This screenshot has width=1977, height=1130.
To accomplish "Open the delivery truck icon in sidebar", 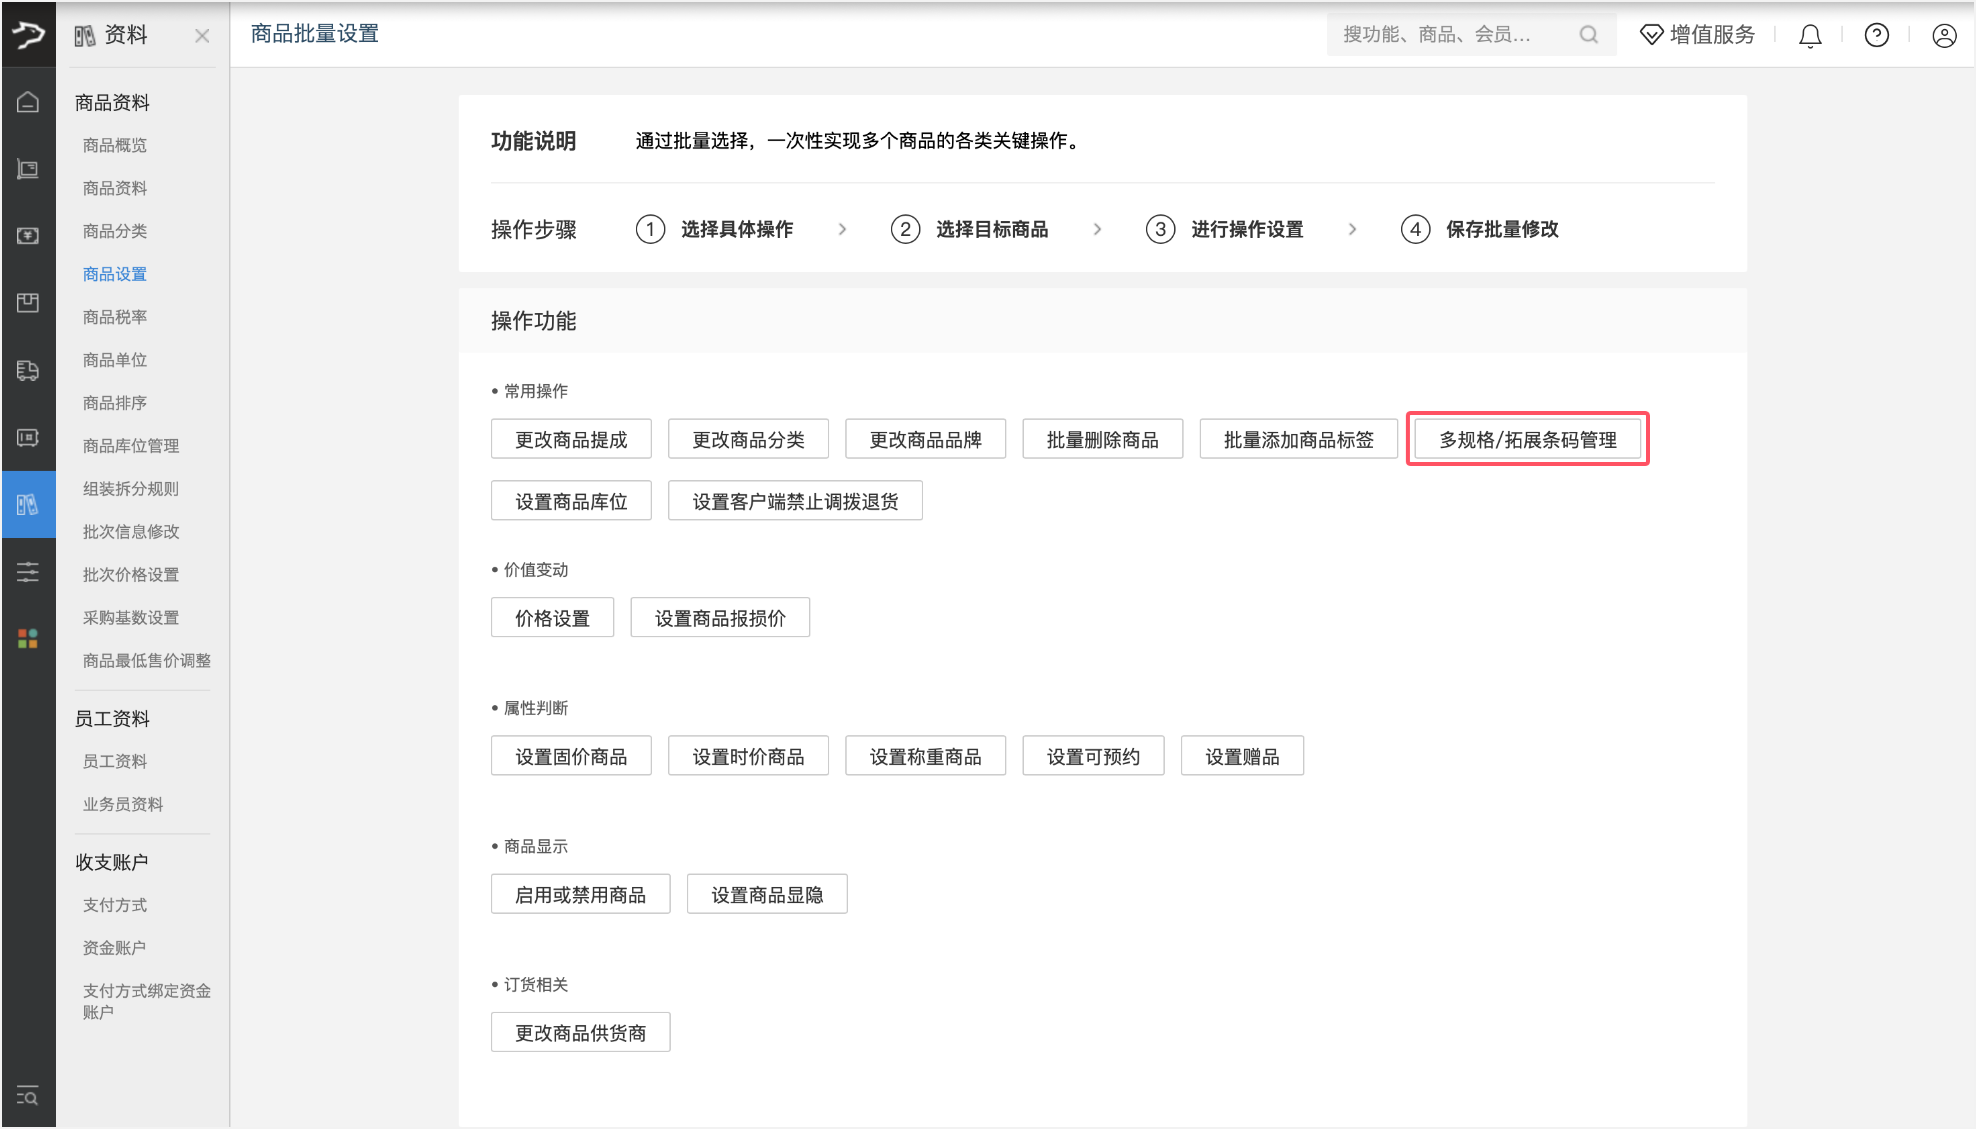I will (x=28, y=370).
